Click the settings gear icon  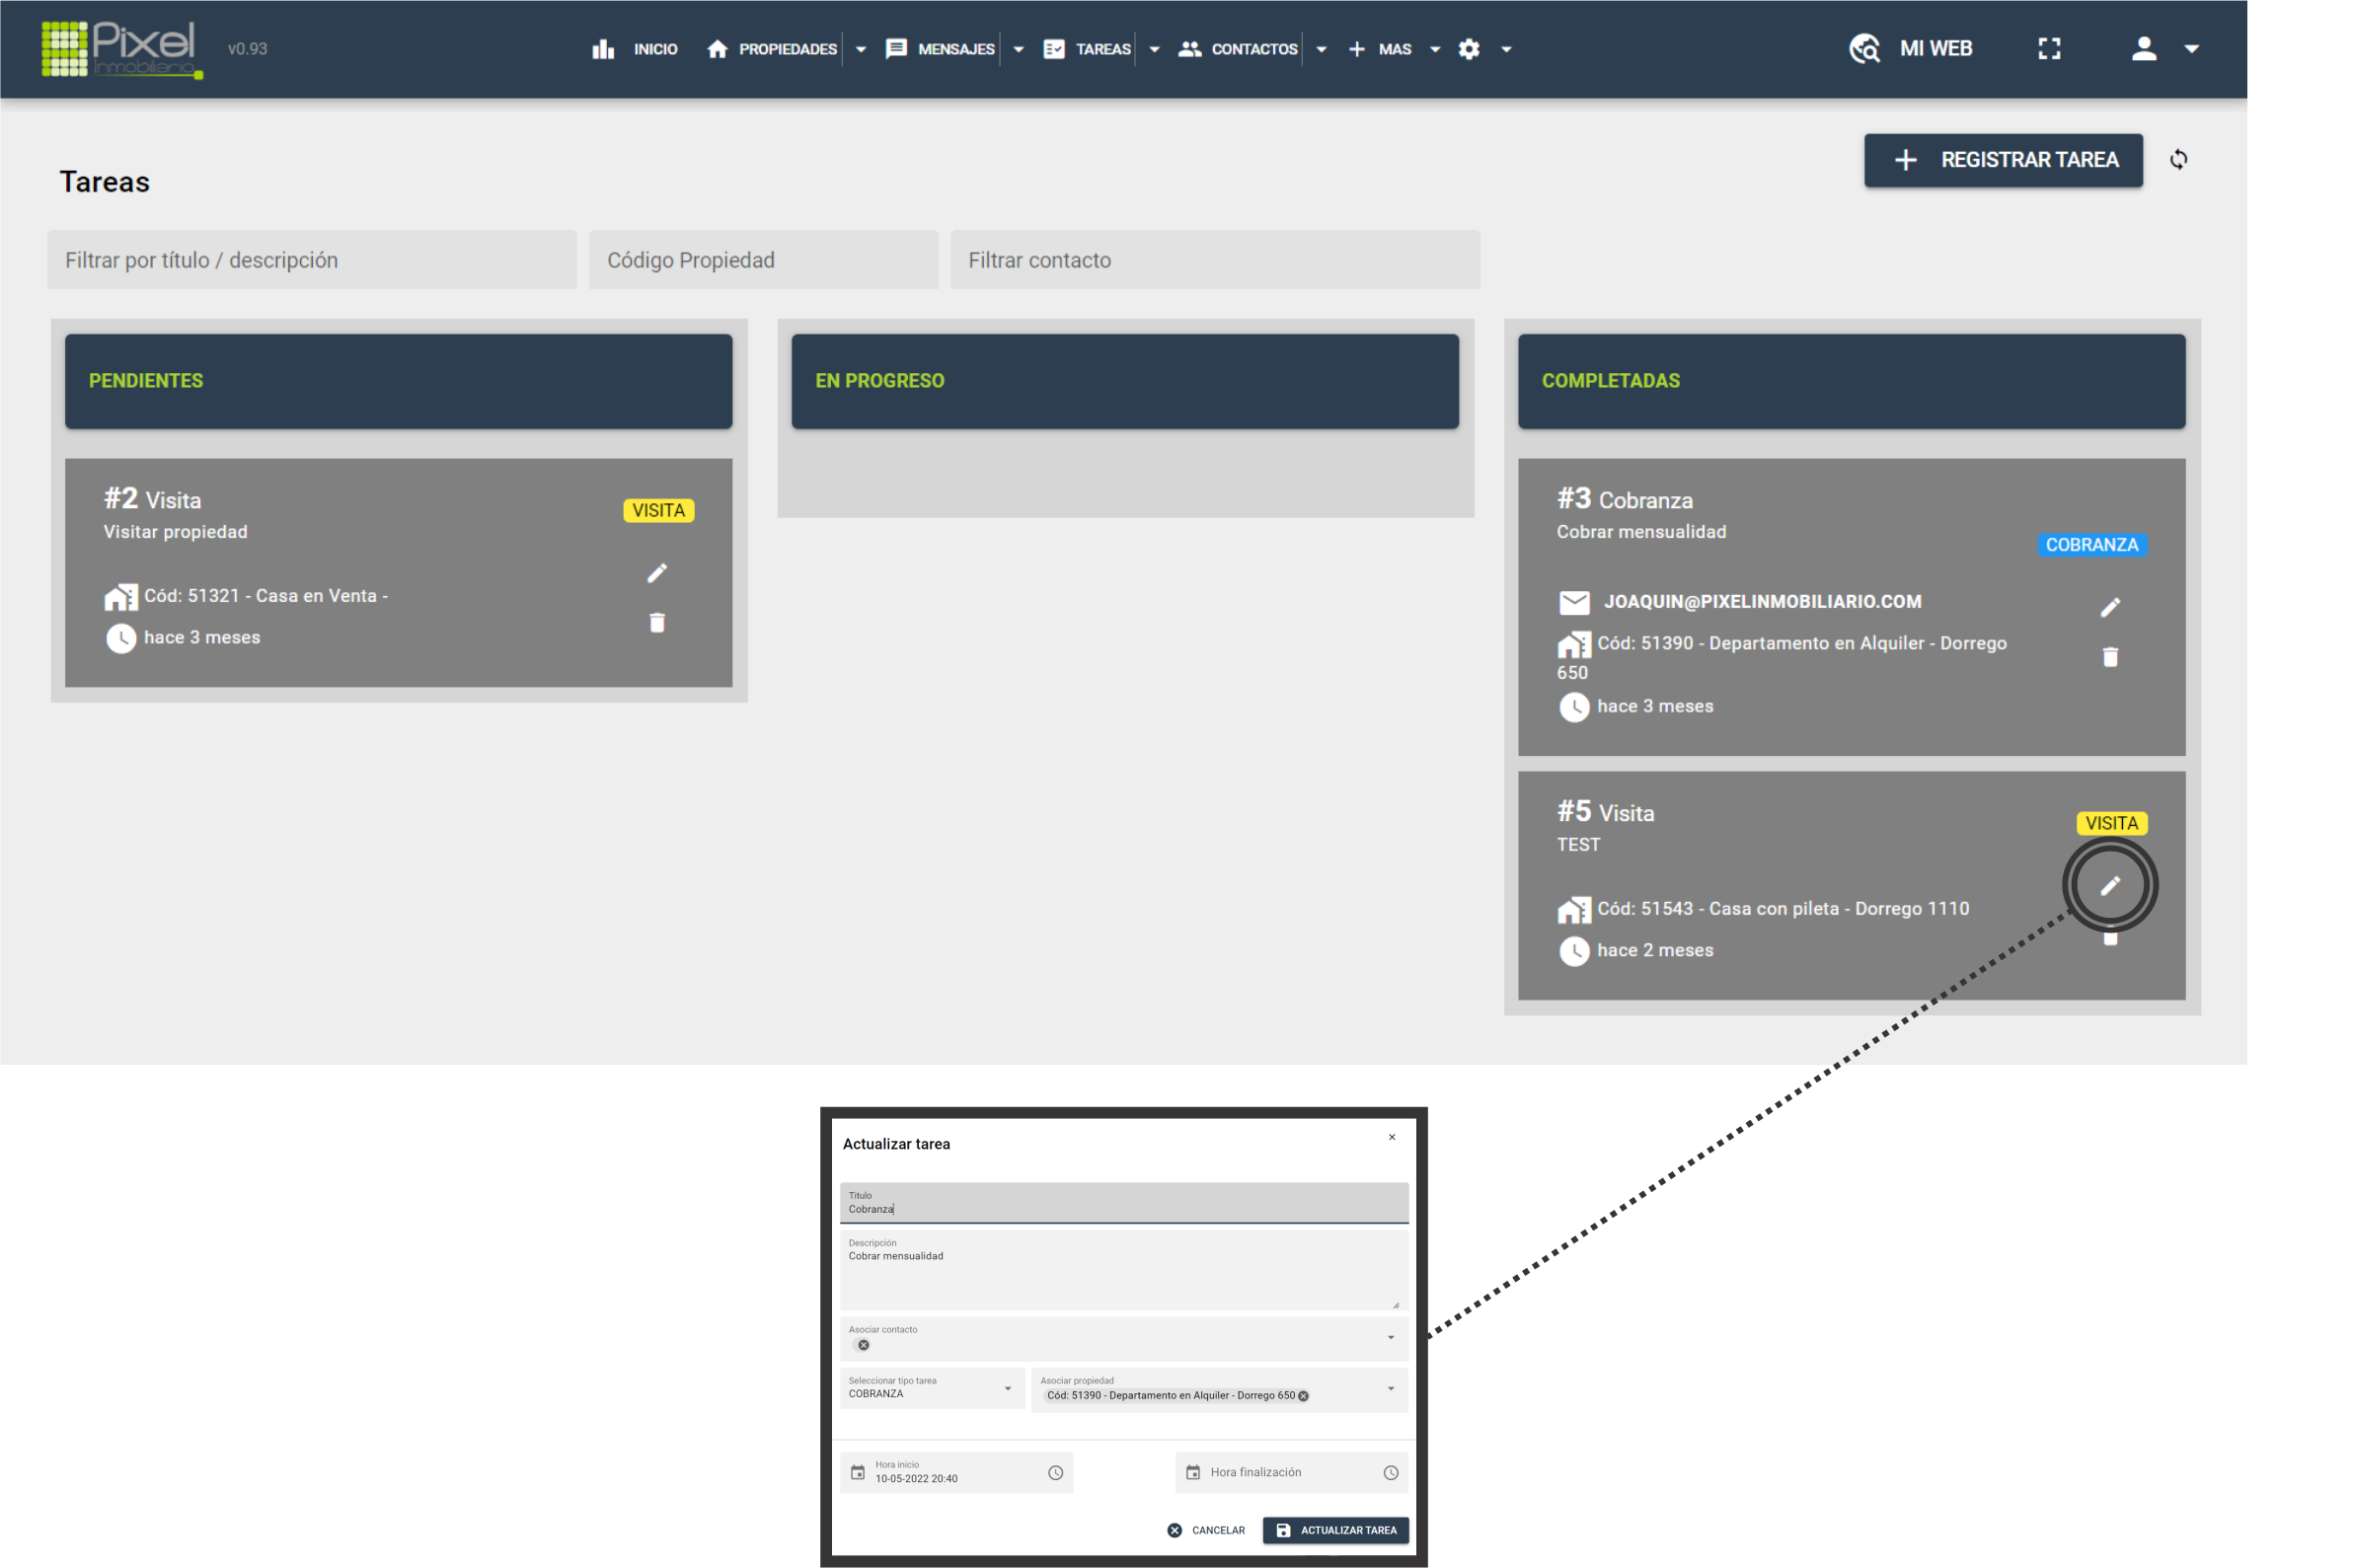click(x=1468, y=49)
